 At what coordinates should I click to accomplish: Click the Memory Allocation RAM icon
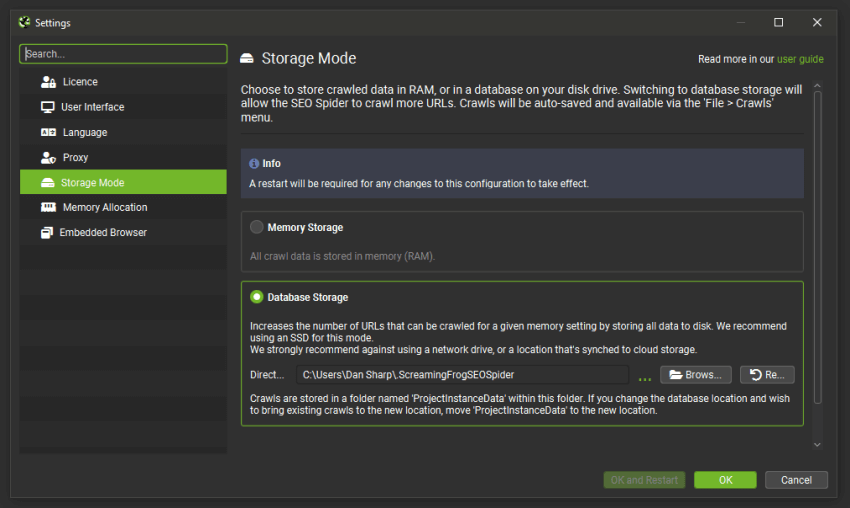(x=48, y=207)
